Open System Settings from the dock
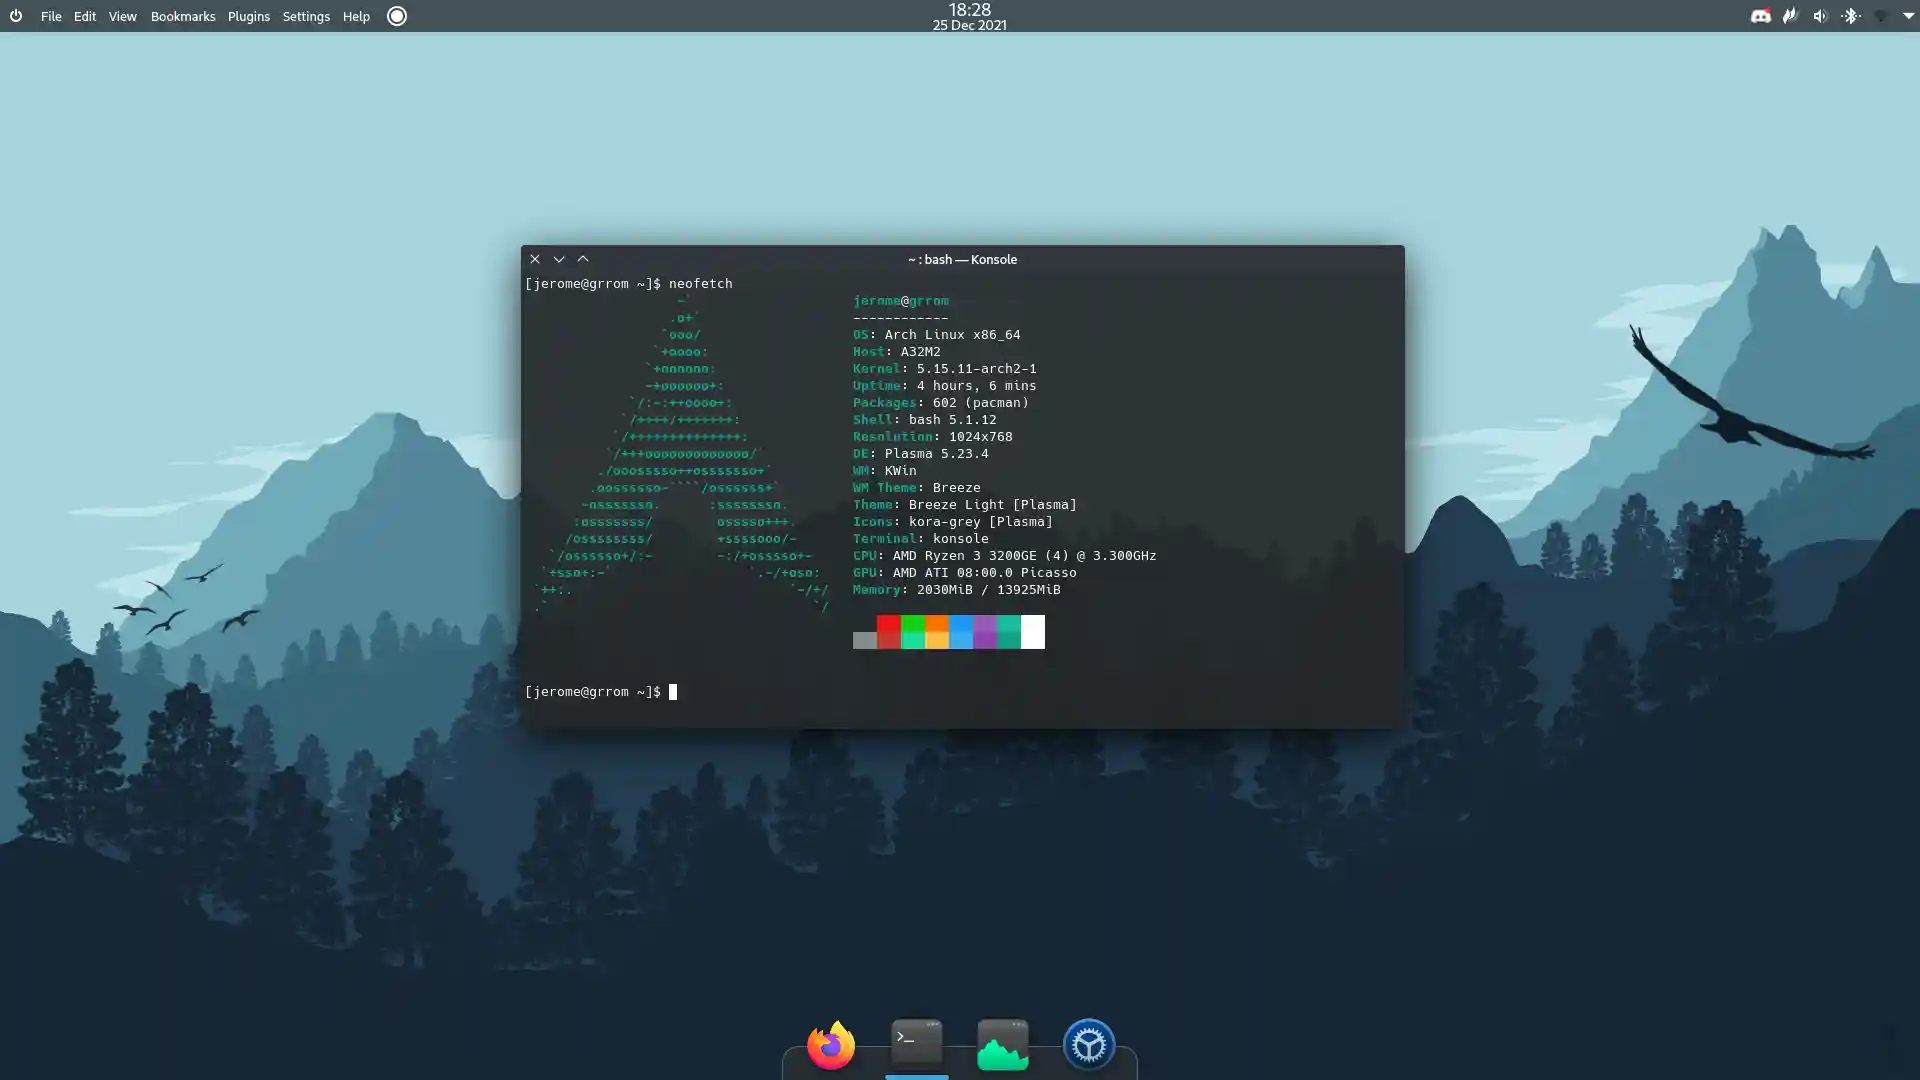 [1088, 1045]
